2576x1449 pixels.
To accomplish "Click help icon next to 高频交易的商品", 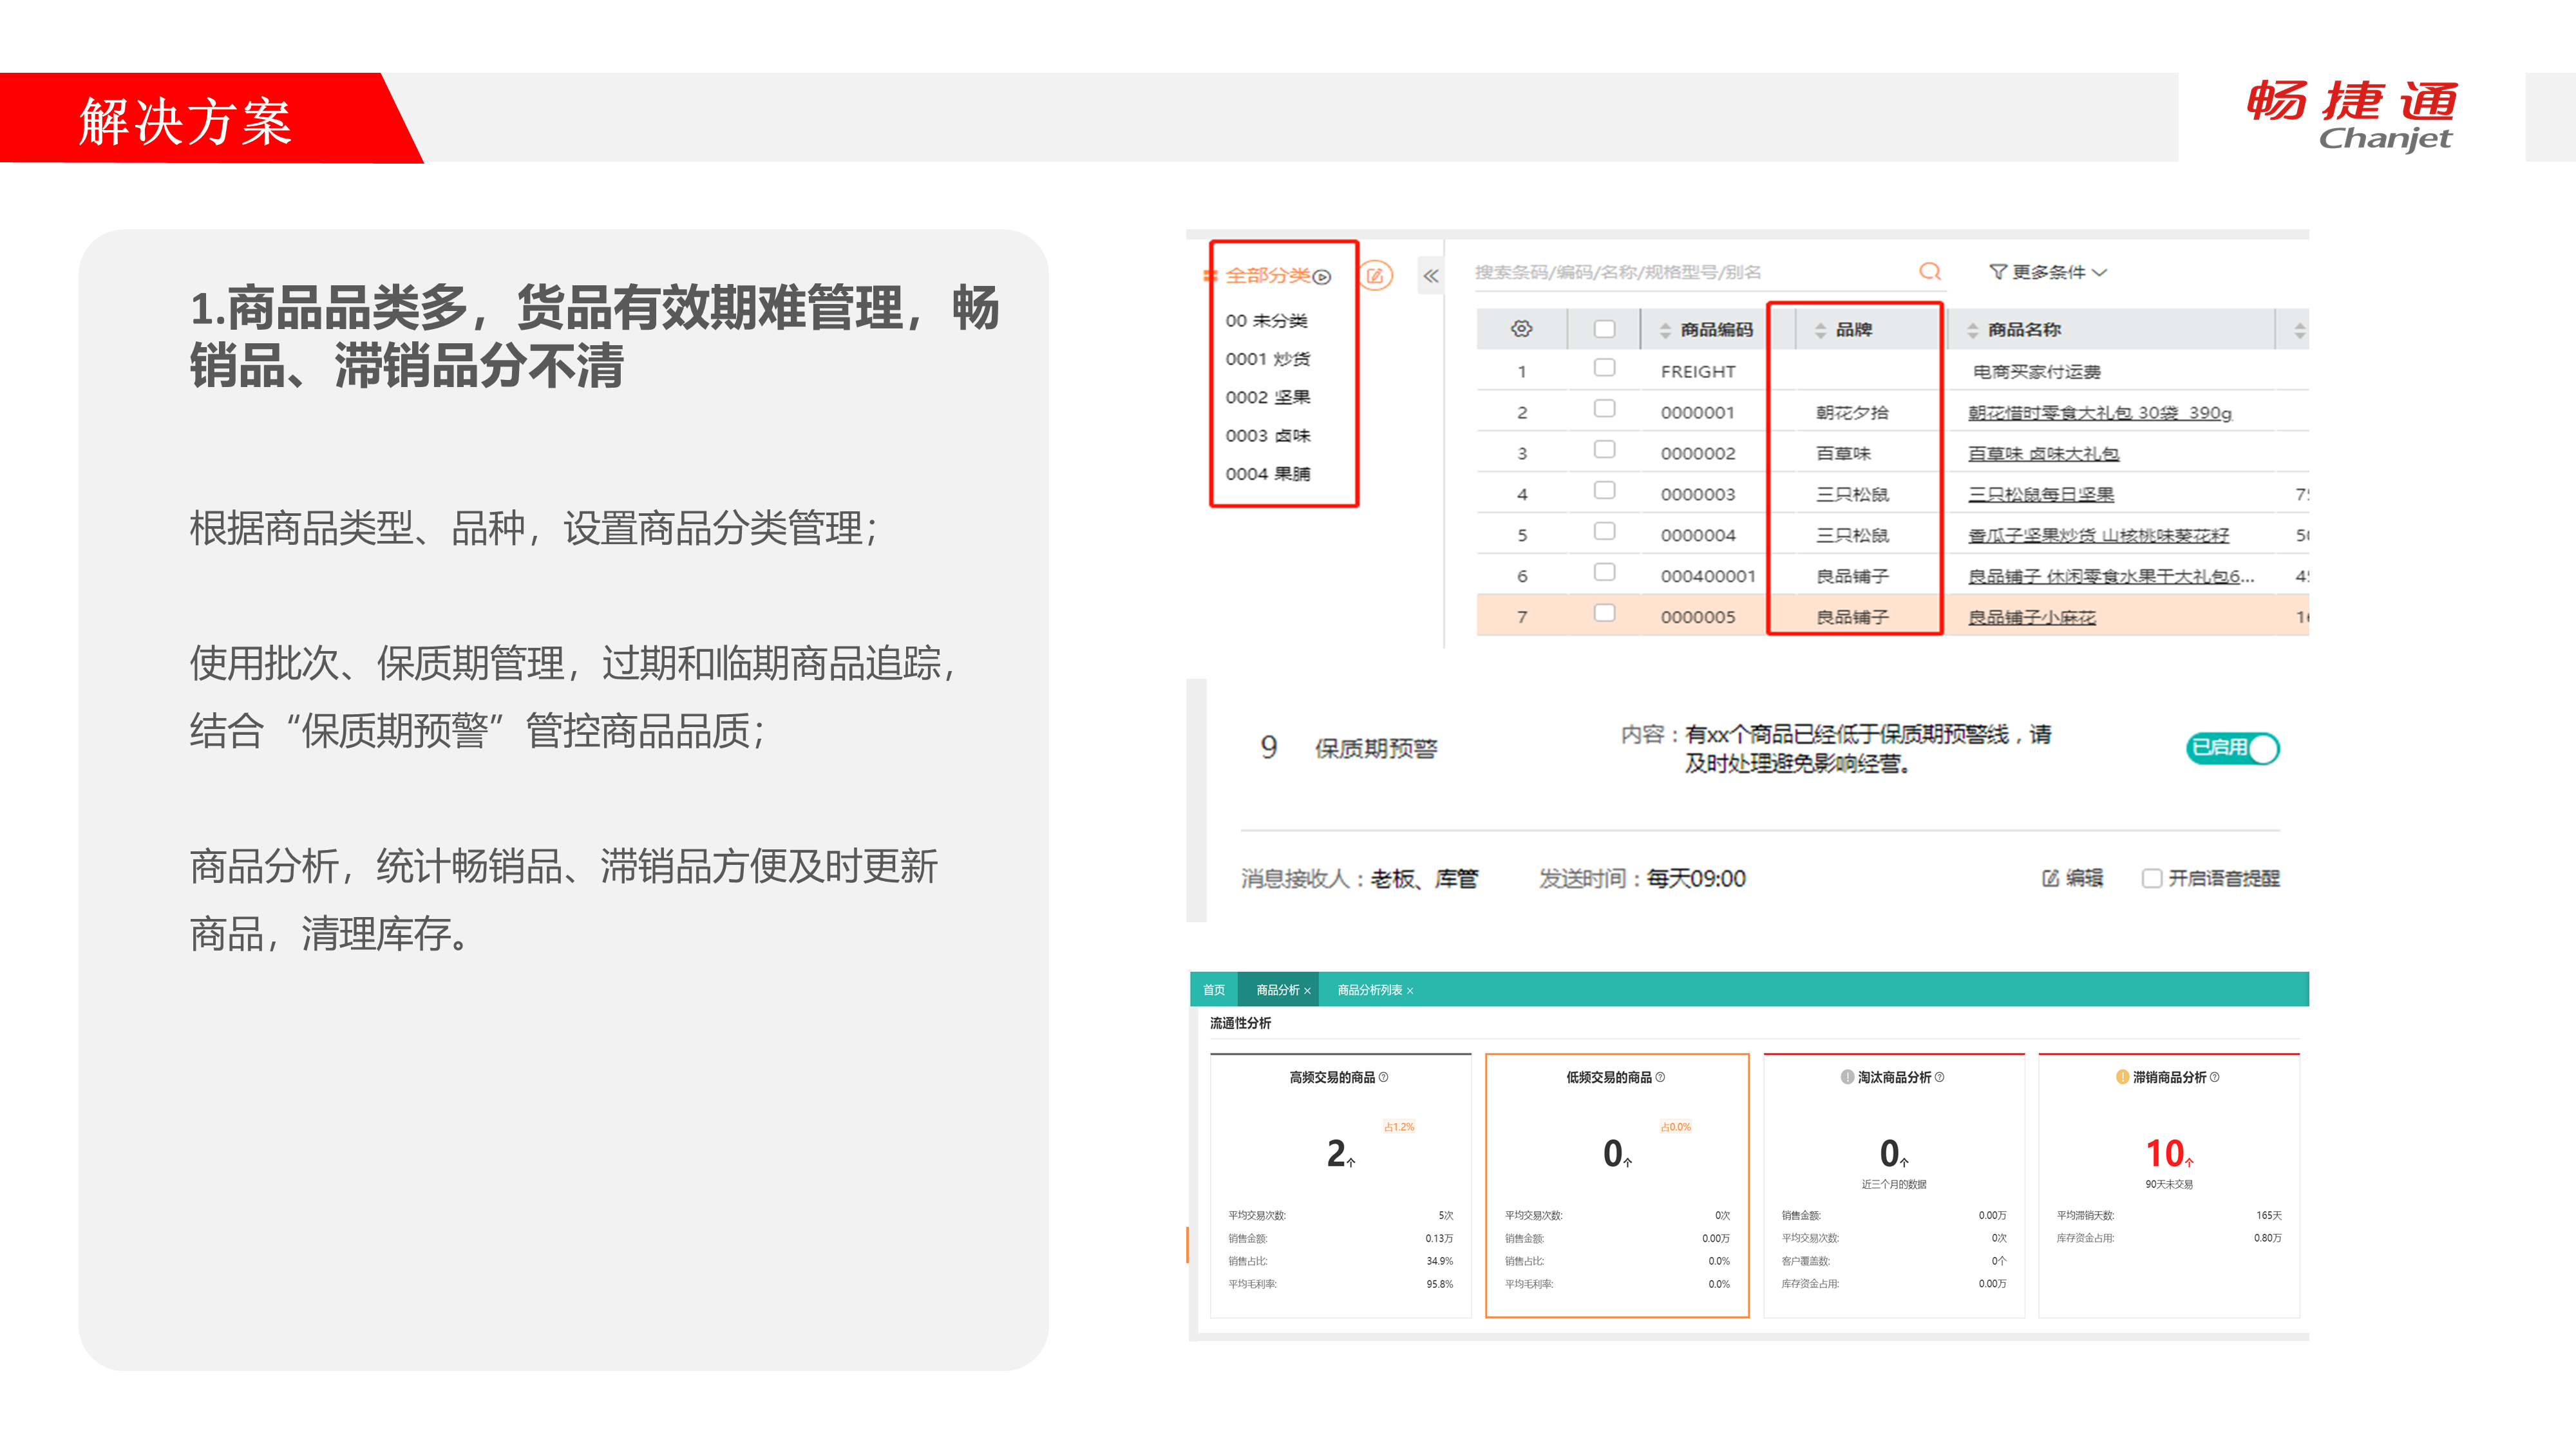I will [x=1383, y=1077].
